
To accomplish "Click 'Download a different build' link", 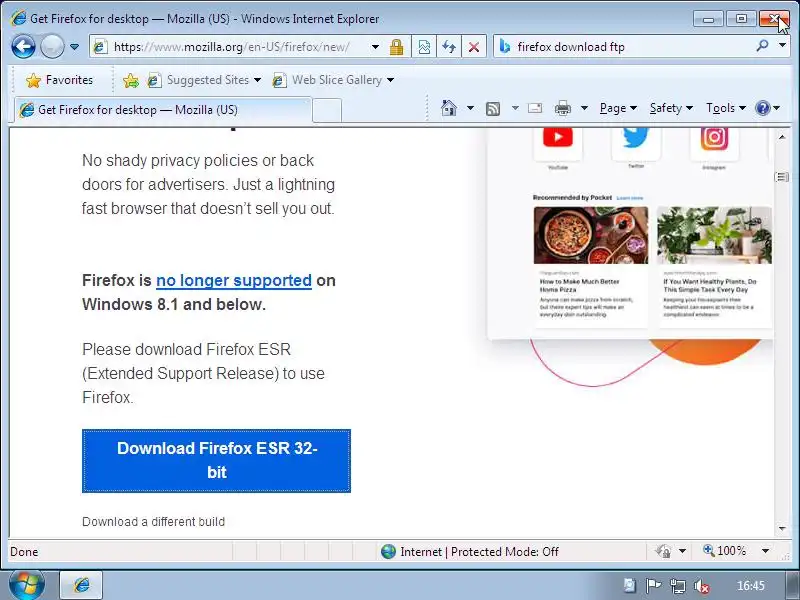I will coord(154,521).
